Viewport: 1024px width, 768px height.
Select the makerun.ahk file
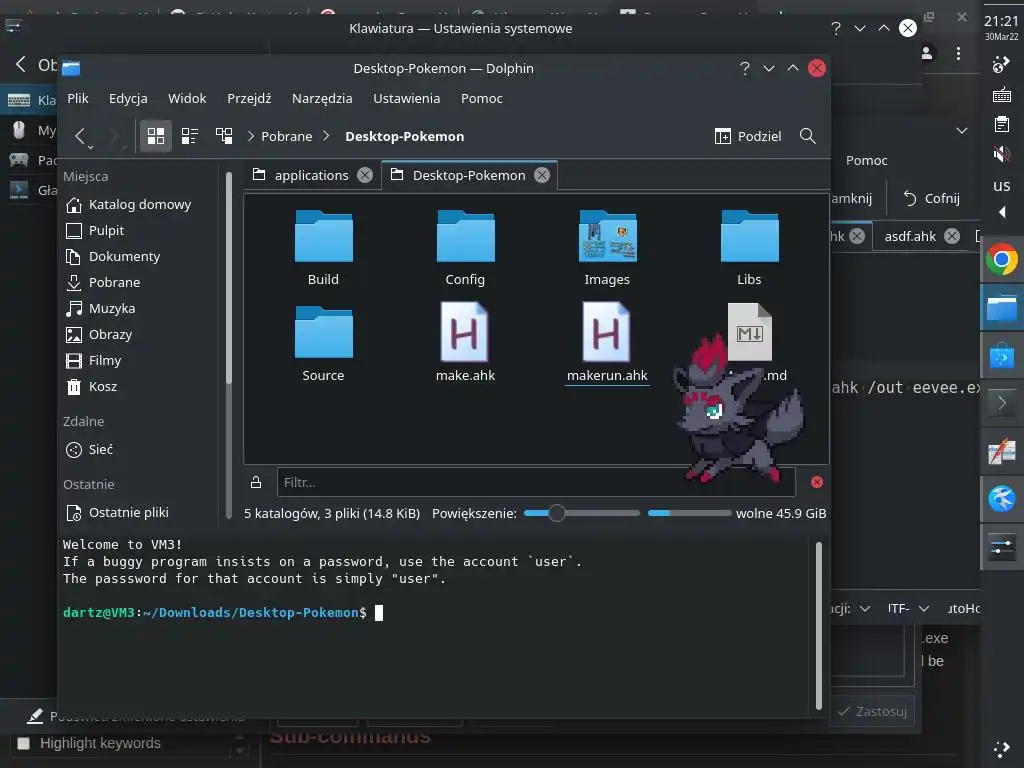(607, 343)
